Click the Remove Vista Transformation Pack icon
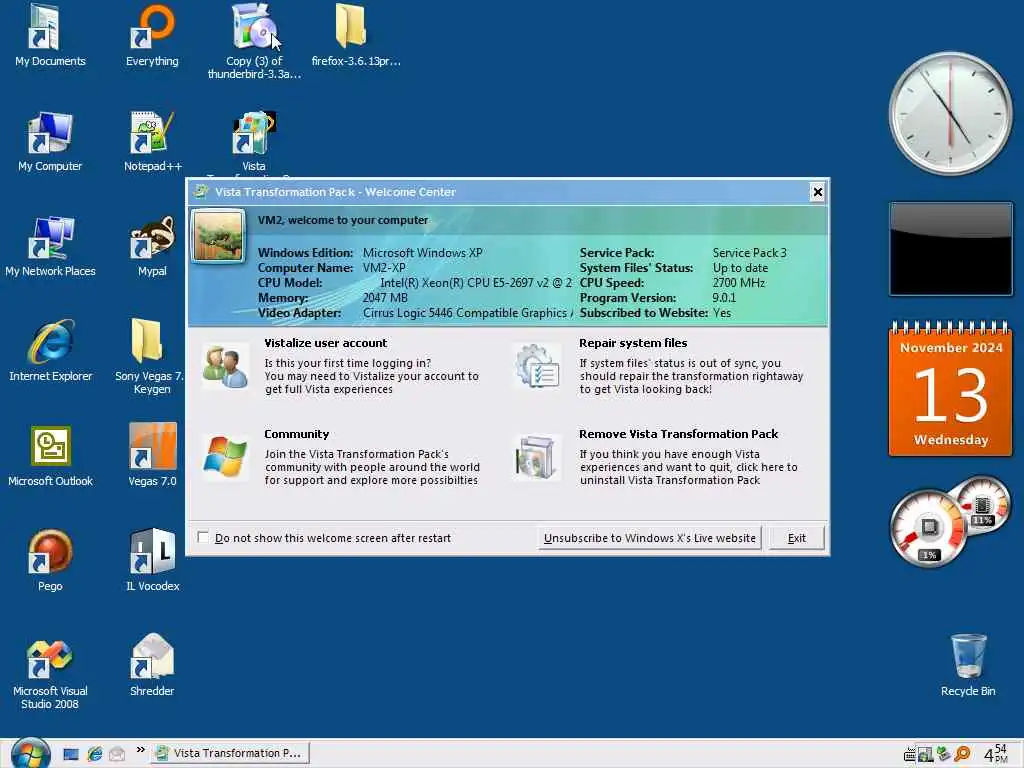This screenshot has height=768, width=1024. point(536,457)
